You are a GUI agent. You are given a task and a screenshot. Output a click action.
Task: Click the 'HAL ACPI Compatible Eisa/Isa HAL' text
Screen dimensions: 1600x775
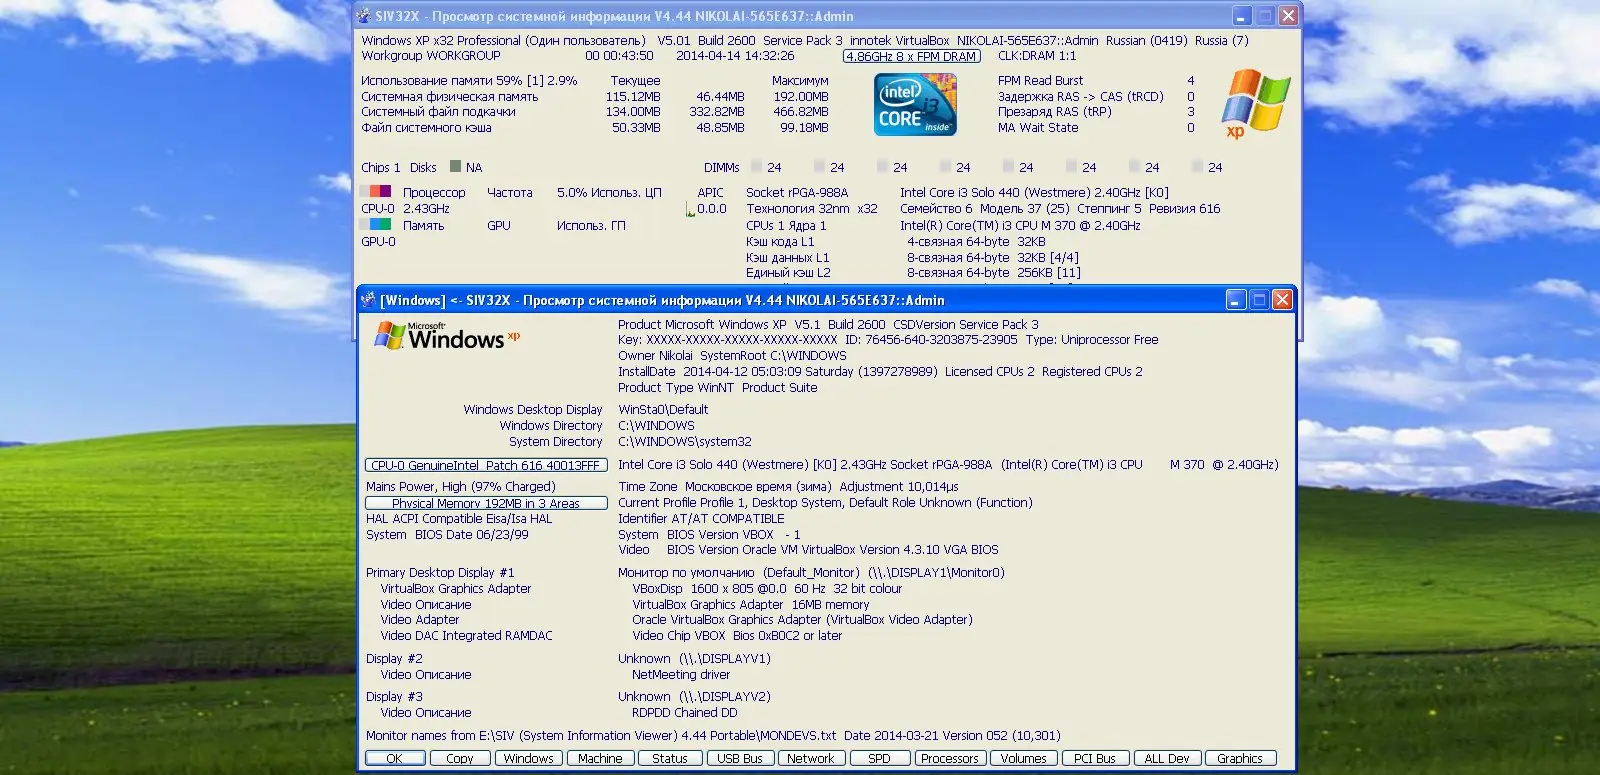tap(459, 519)
